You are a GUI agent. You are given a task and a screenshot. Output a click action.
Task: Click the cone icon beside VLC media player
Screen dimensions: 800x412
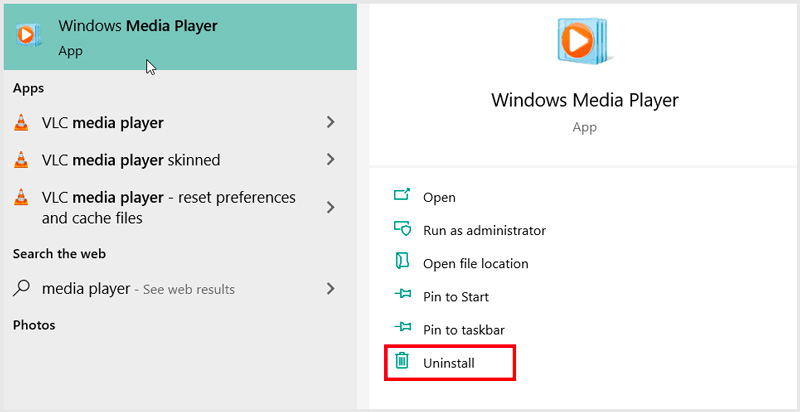21,123
